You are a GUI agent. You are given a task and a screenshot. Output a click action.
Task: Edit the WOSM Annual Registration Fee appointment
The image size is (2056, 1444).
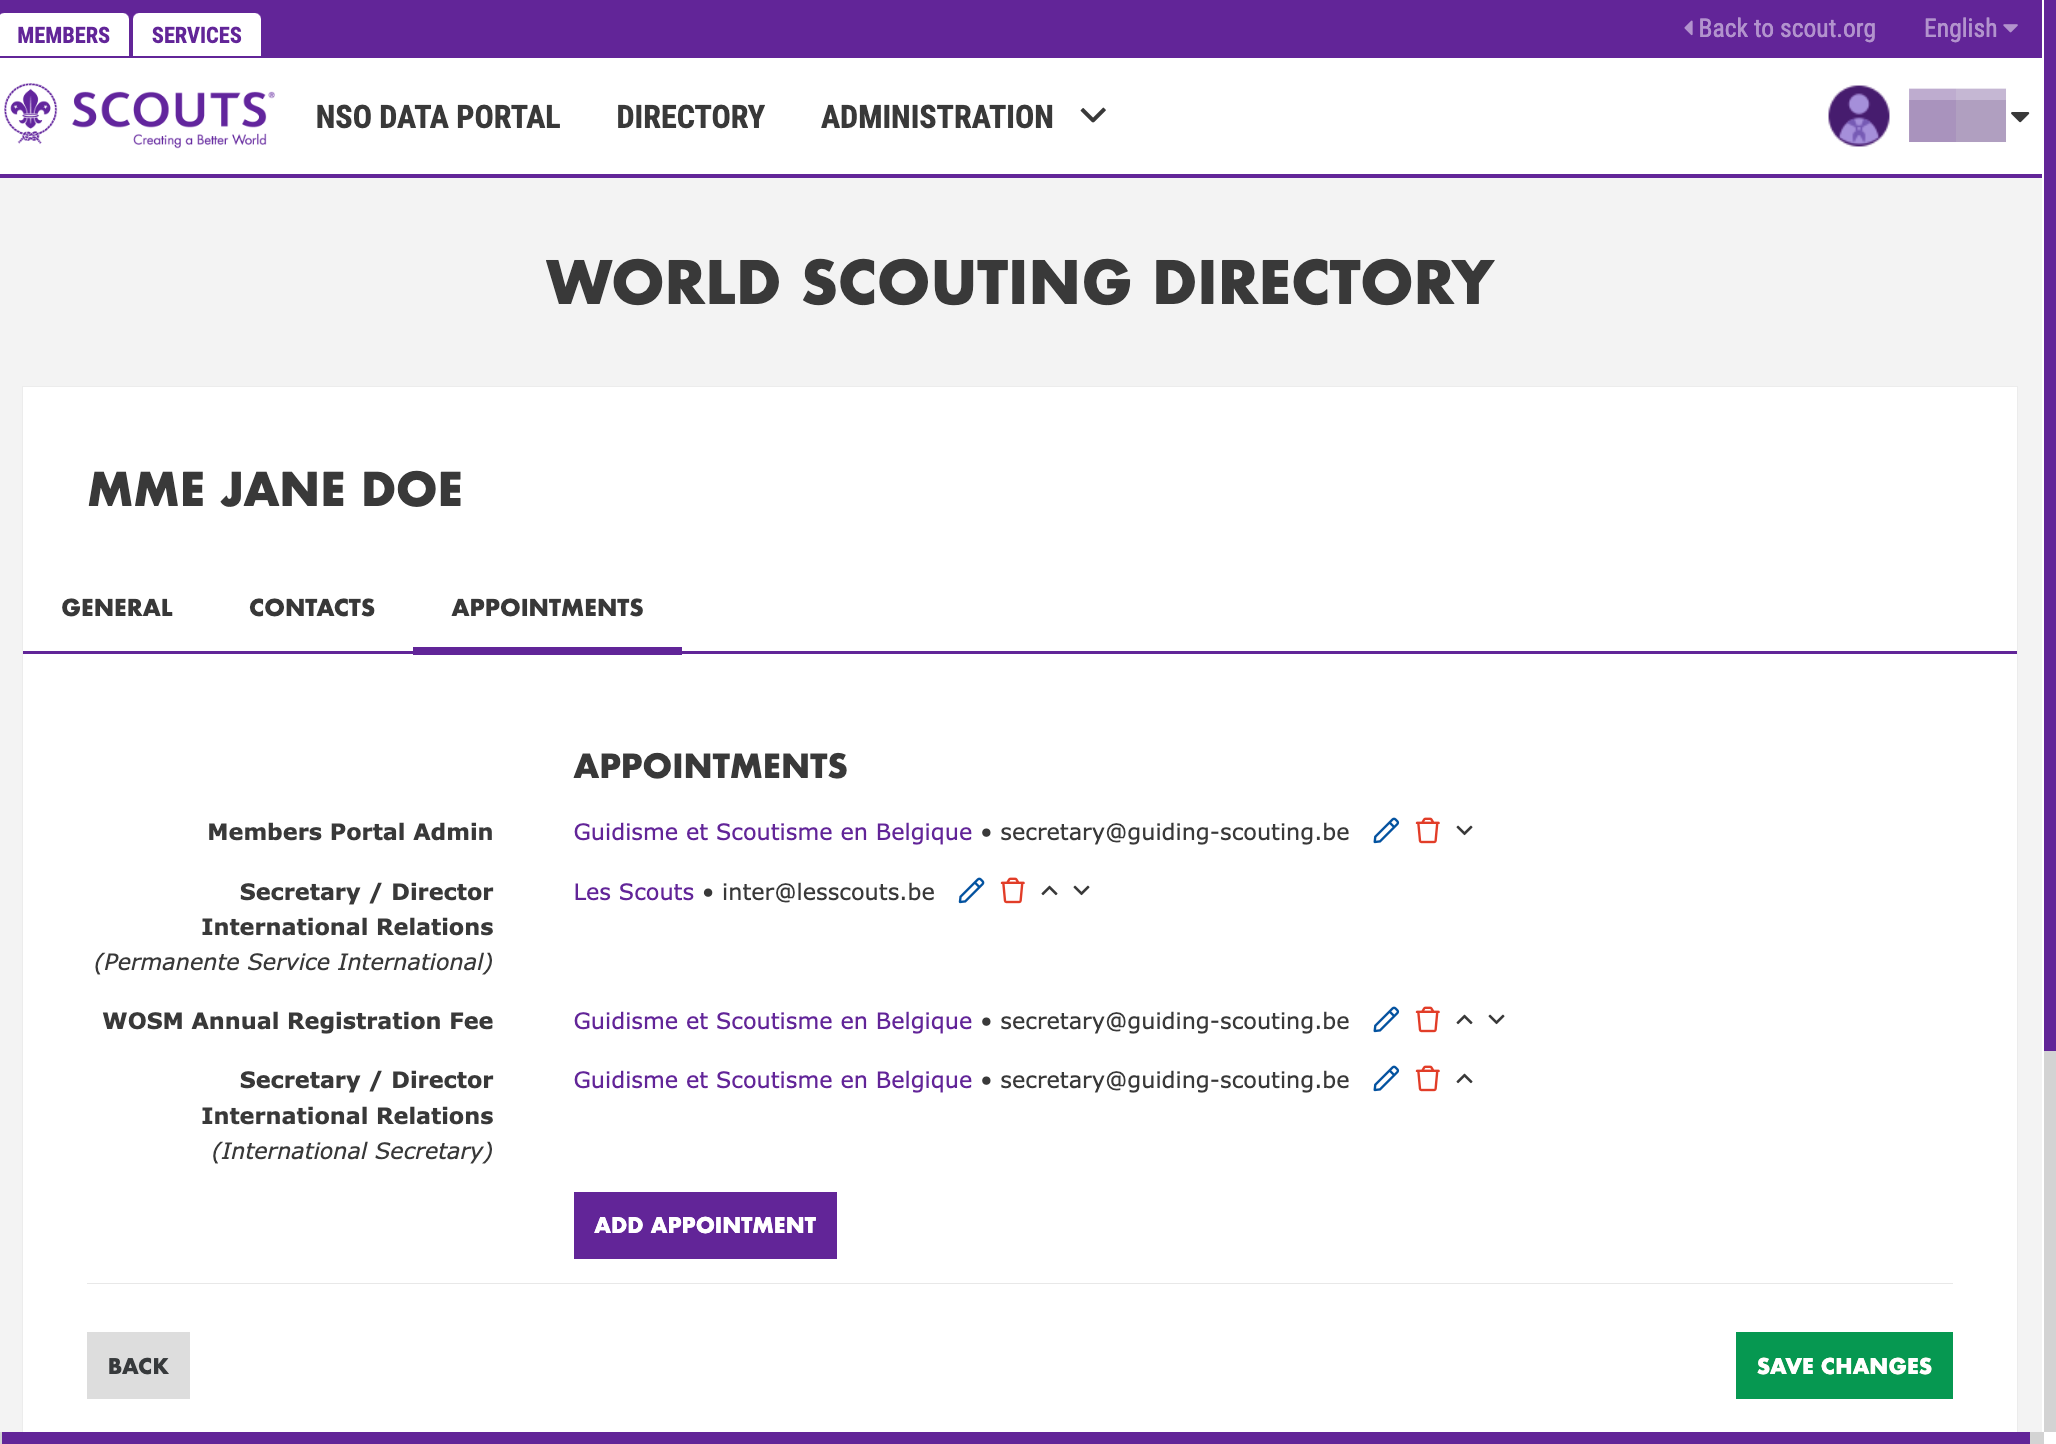click(1386, 1020)
